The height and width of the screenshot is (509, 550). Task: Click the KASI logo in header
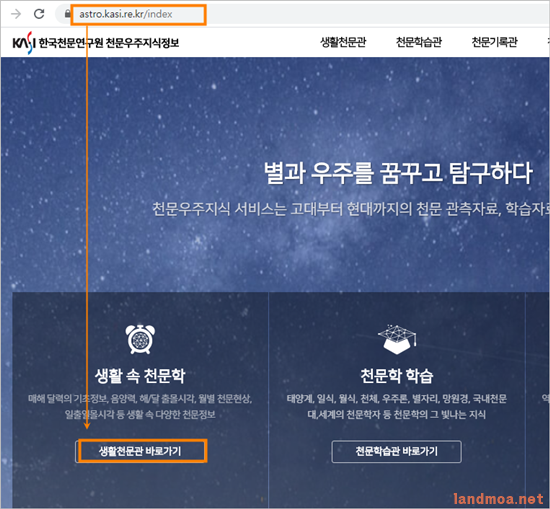24,42
